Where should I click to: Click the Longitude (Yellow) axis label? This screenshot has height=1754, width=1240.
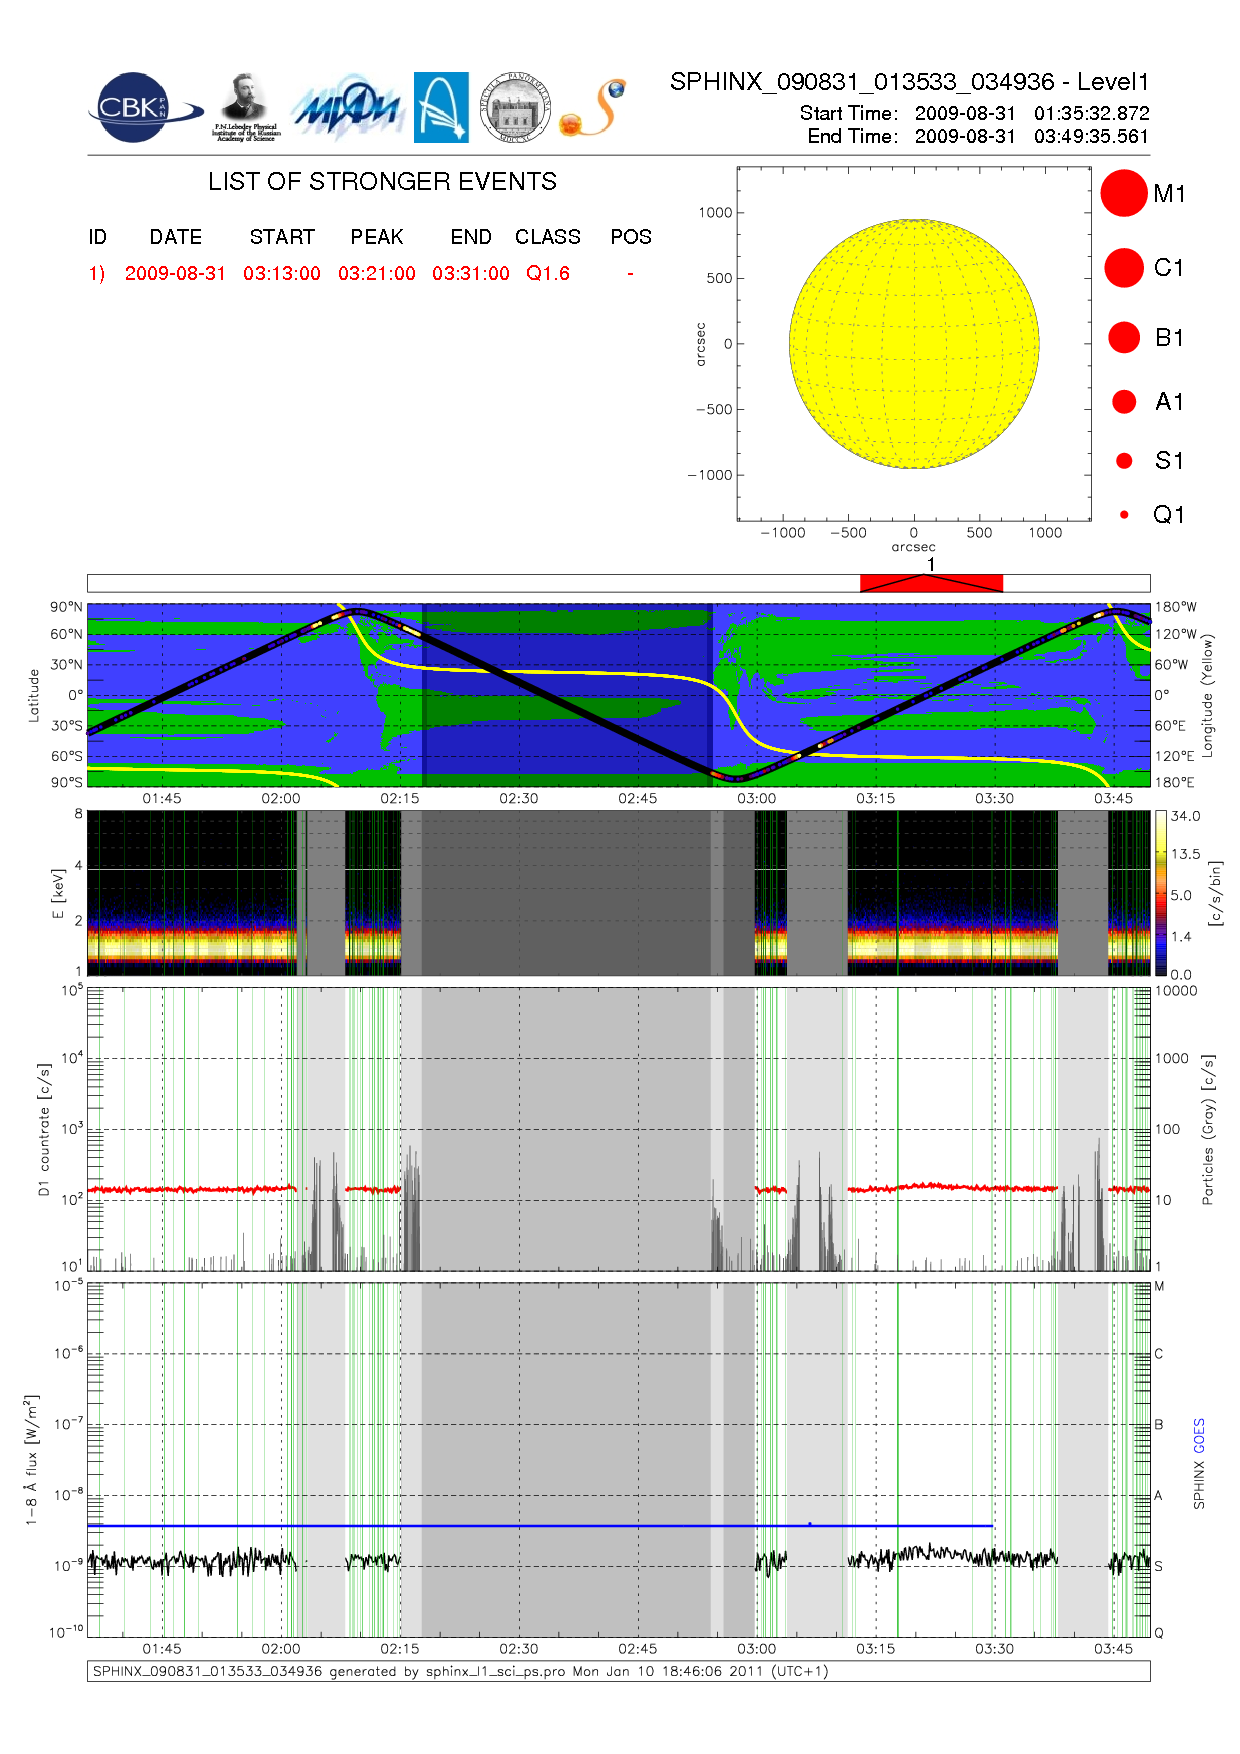[1208, 694]
